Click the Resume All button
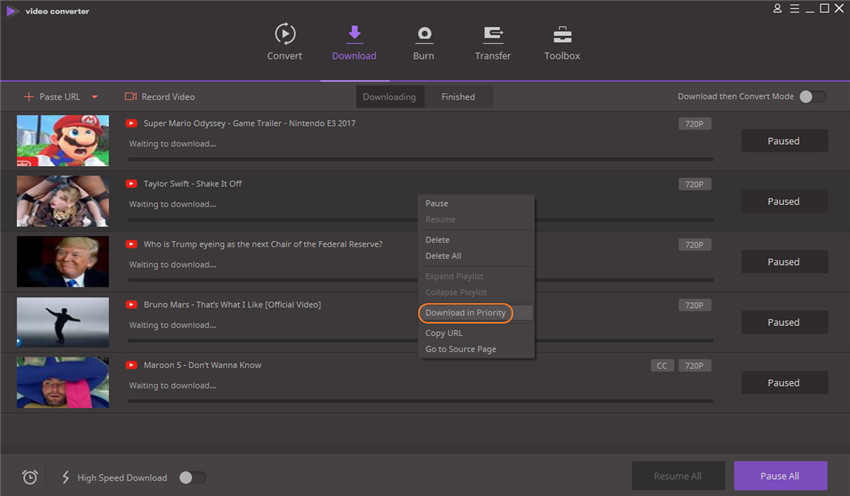Viewport: 850px width, 496px height. tap(678, 476)
